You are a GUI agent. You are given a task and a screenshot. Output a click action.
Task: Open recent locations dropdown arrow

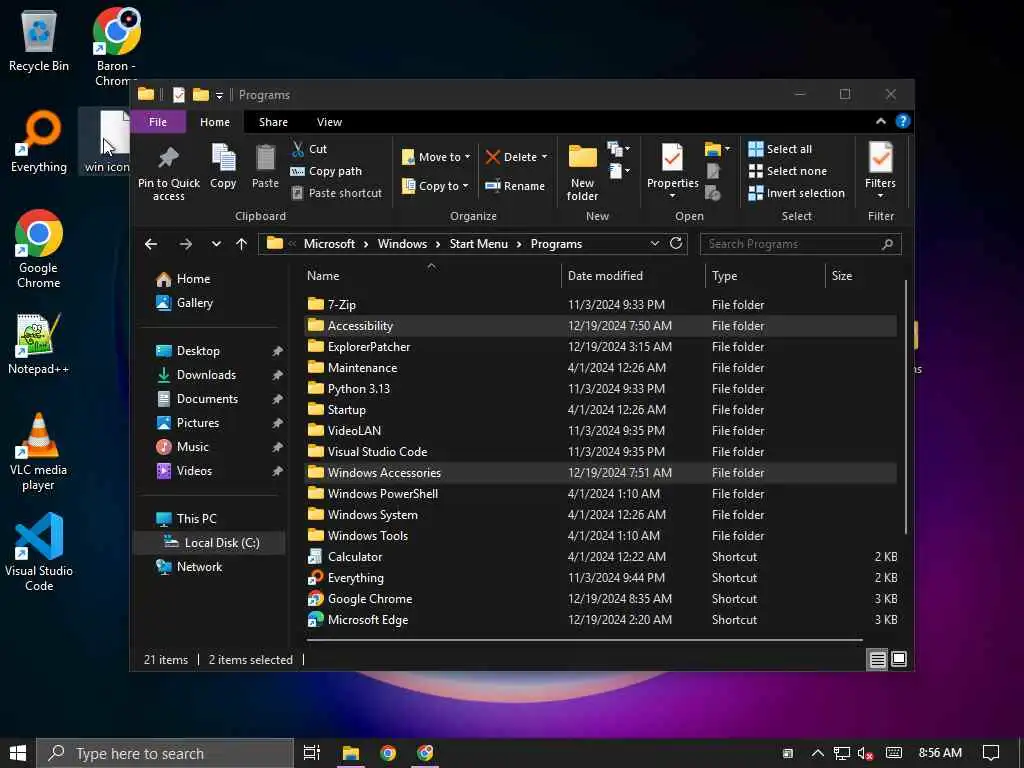[x=216, y=244]
